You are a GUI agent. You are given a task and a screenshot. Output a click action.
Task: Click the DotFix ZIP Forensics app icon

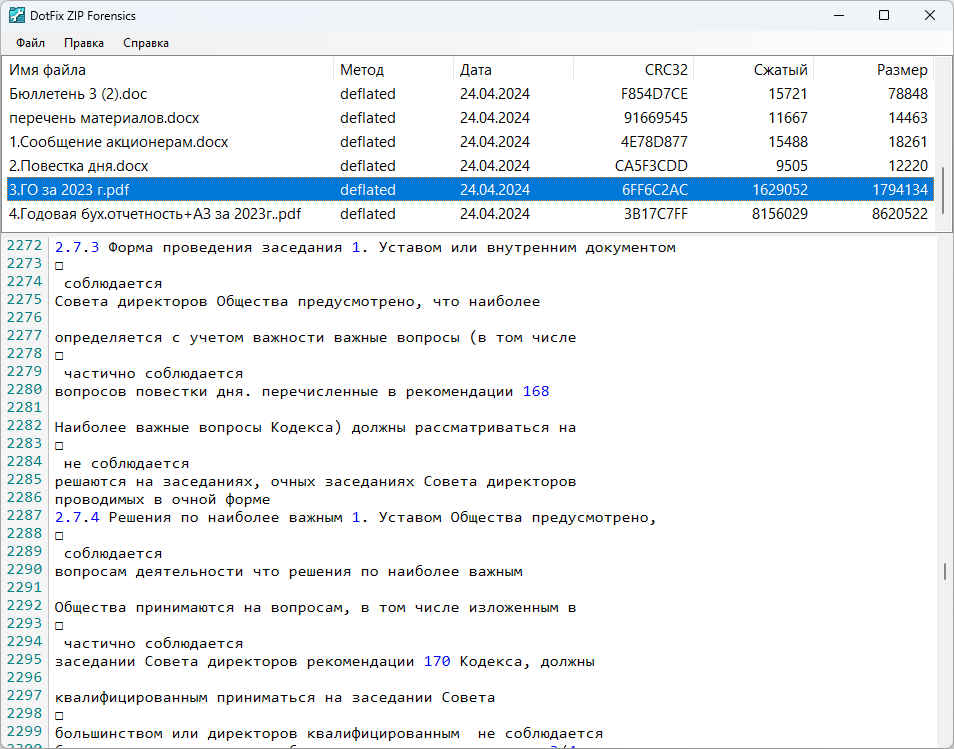[x=16, y=15]
